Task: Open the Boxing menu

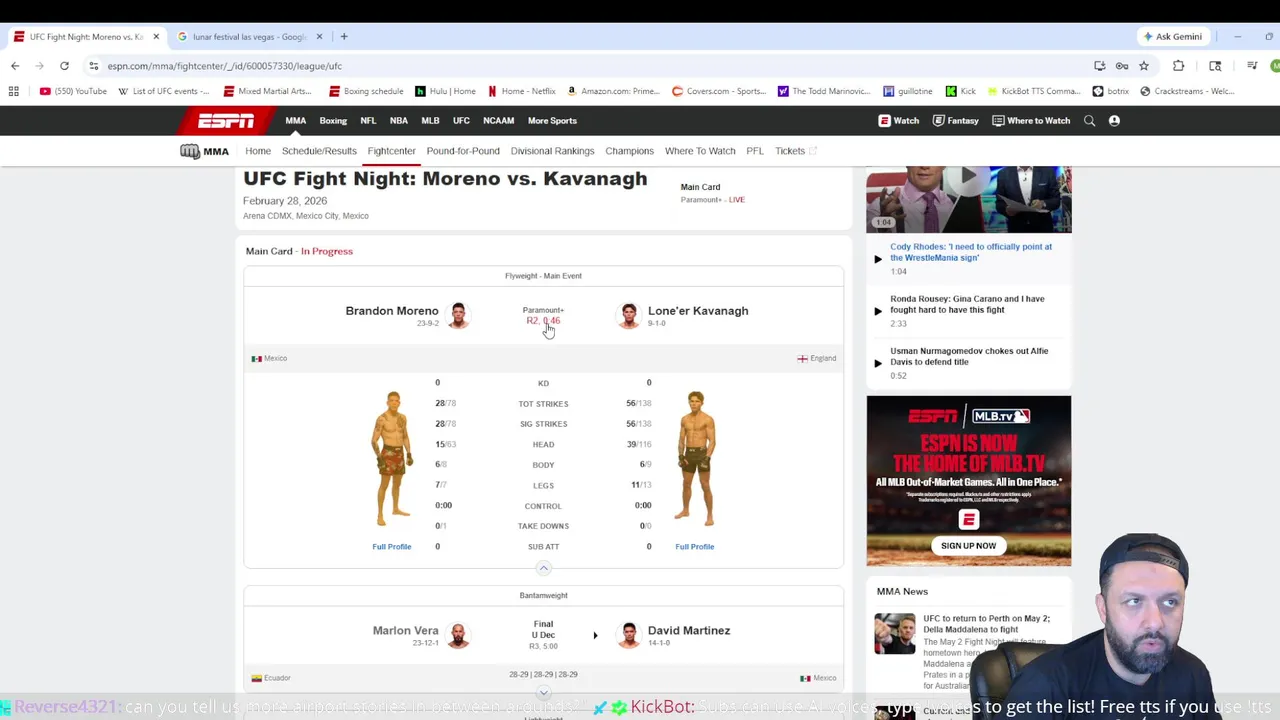Action: [333, 121]
